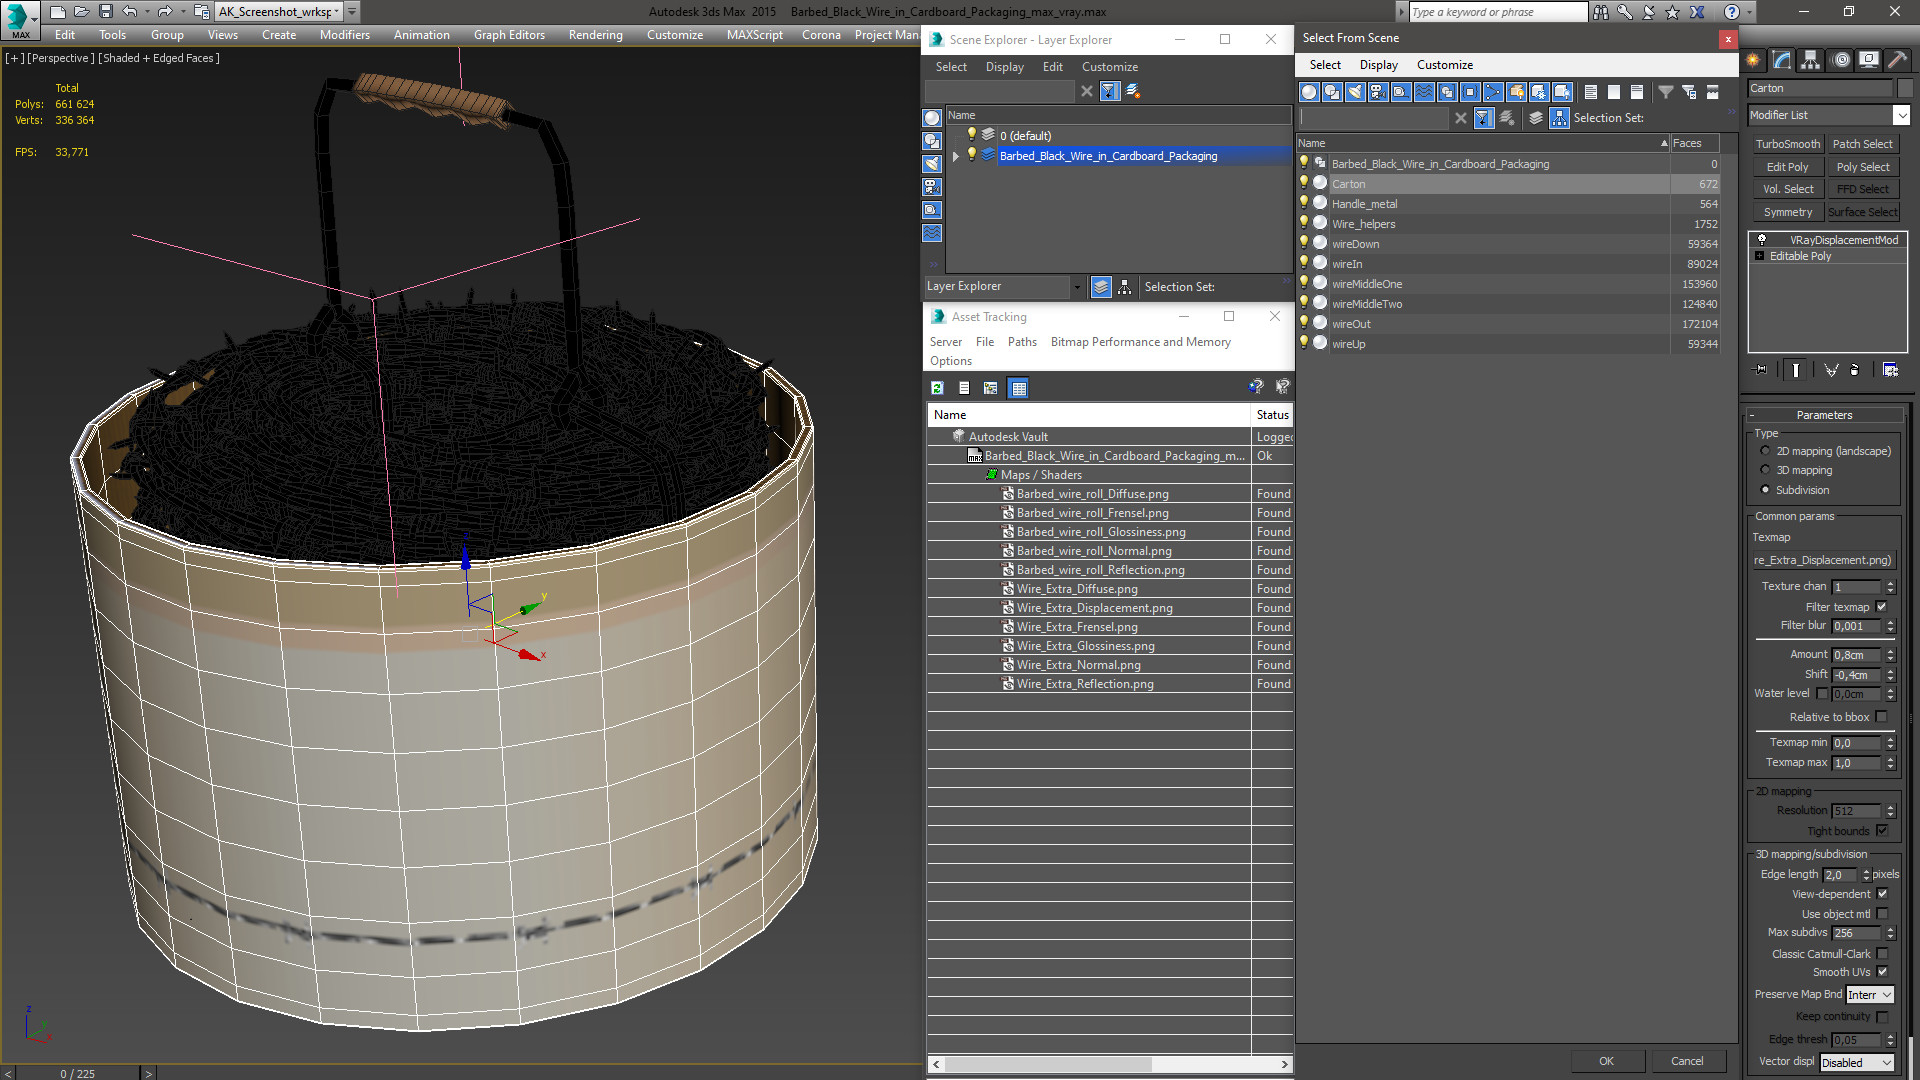This screenshot has width=1920, height=1080.
Task: Click Create New Layer icon in Scene Explorer
Action: click(x=1133, y=91)
